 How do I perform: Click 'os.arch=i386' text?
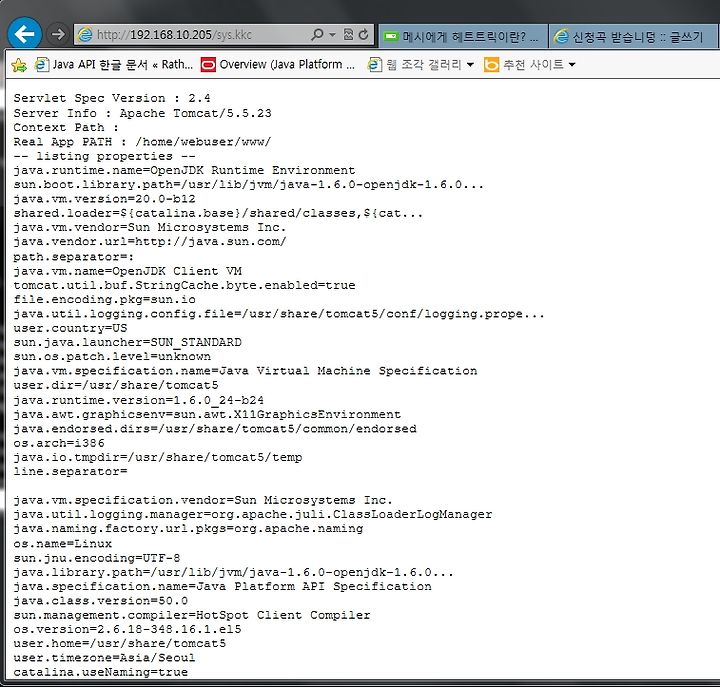[59, 443]
